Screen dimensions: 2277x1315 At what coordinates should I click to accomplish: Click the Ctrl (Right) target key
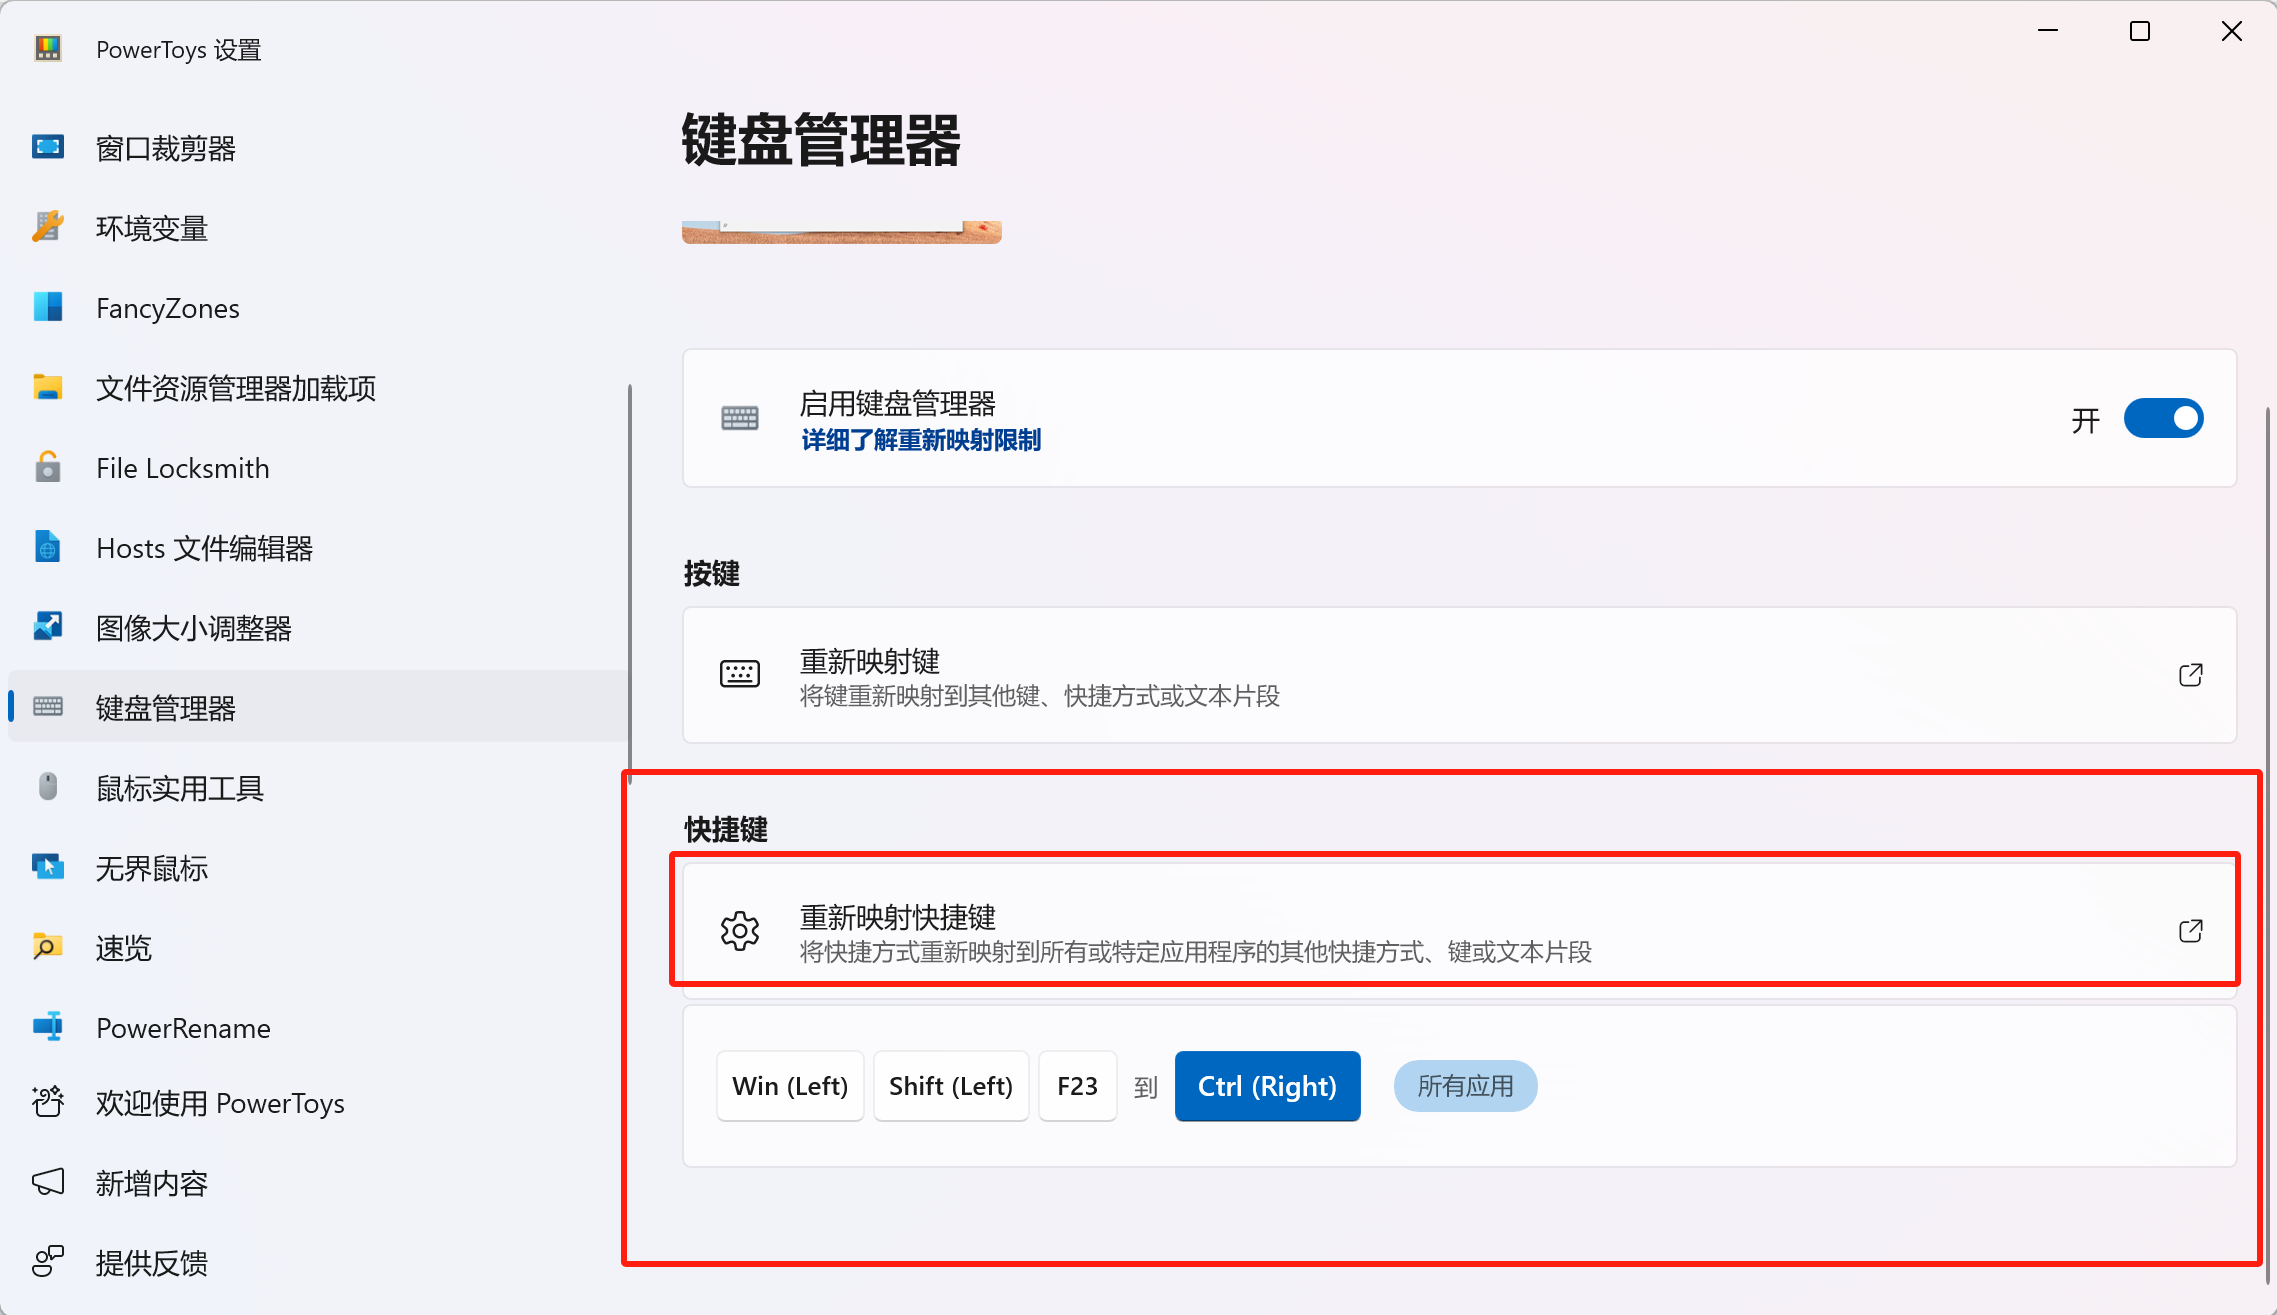click(1267, 1086)
